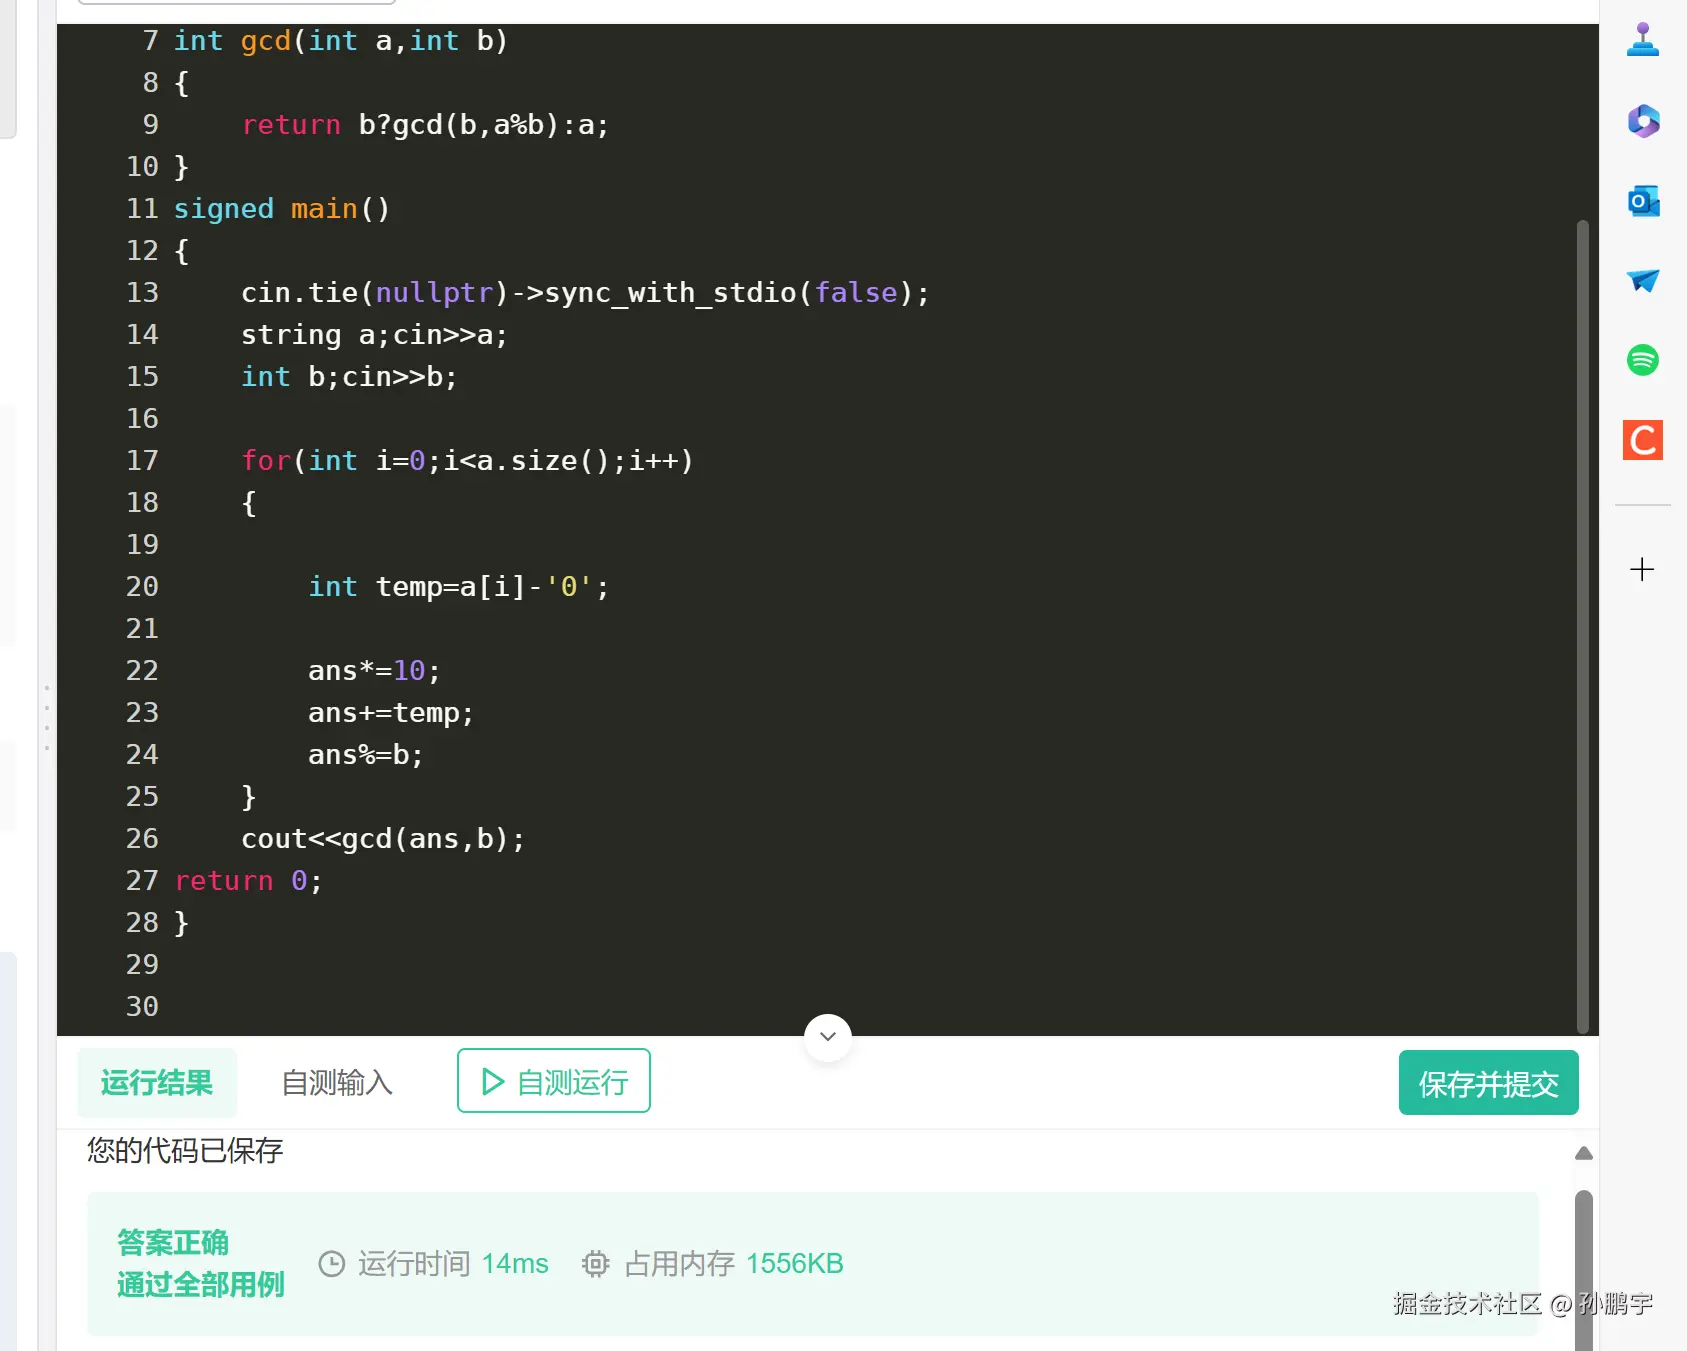Viewport: 1687px width, 1351px height.
Task: Collapse the code editor with chevron button
Action: pyautogui.click(x=828, y=1037)
